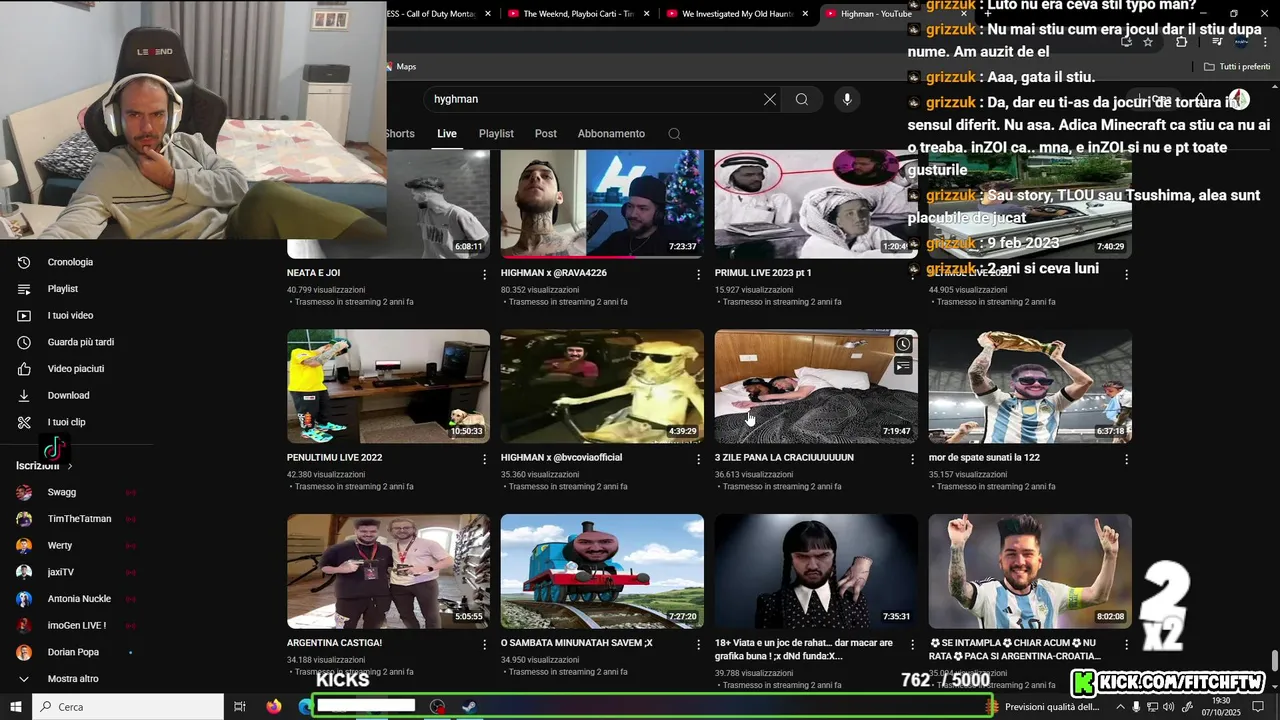Click the Cerca taskbar search box
Screen dimensions: 1280x720
[x=128, y=706]
